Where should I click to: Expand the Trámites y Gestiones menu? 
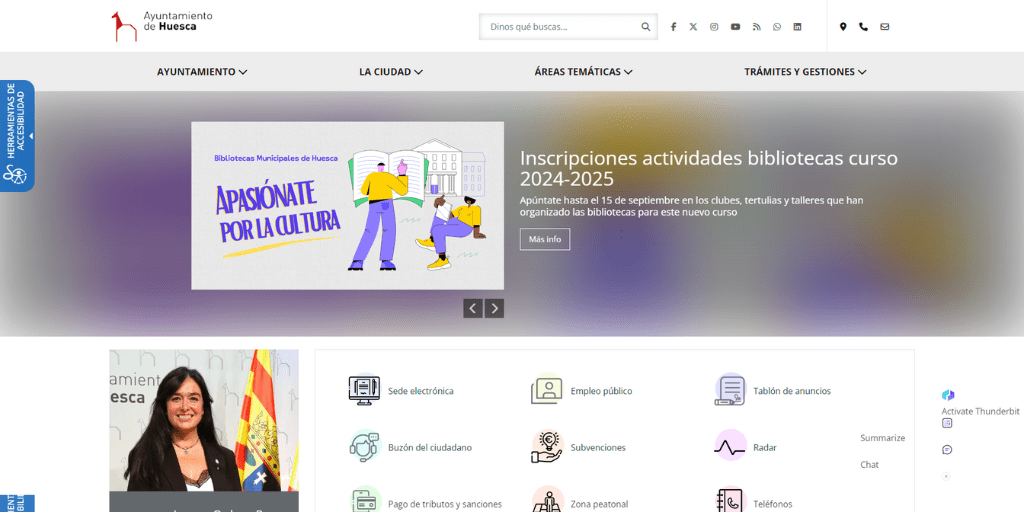805,72
